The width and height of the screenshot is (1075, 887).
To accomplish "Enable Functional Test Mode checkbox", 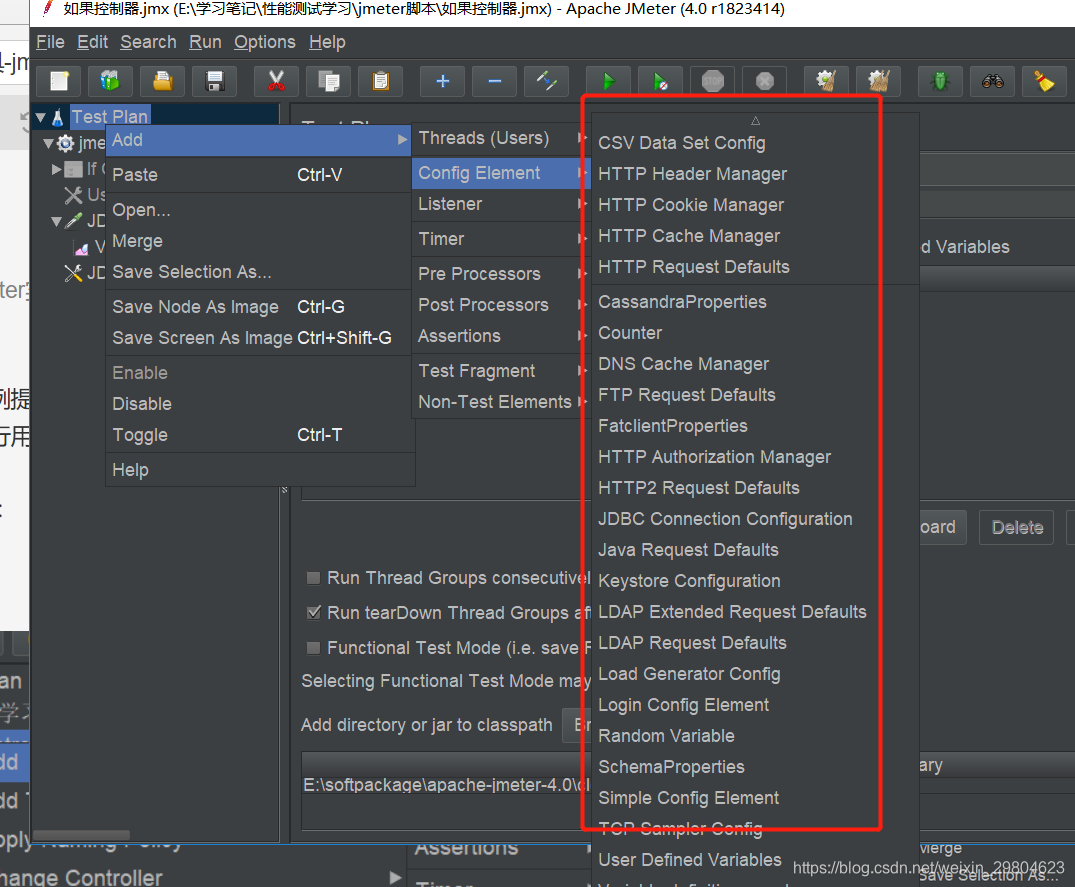I will click(x=313, y=648).
